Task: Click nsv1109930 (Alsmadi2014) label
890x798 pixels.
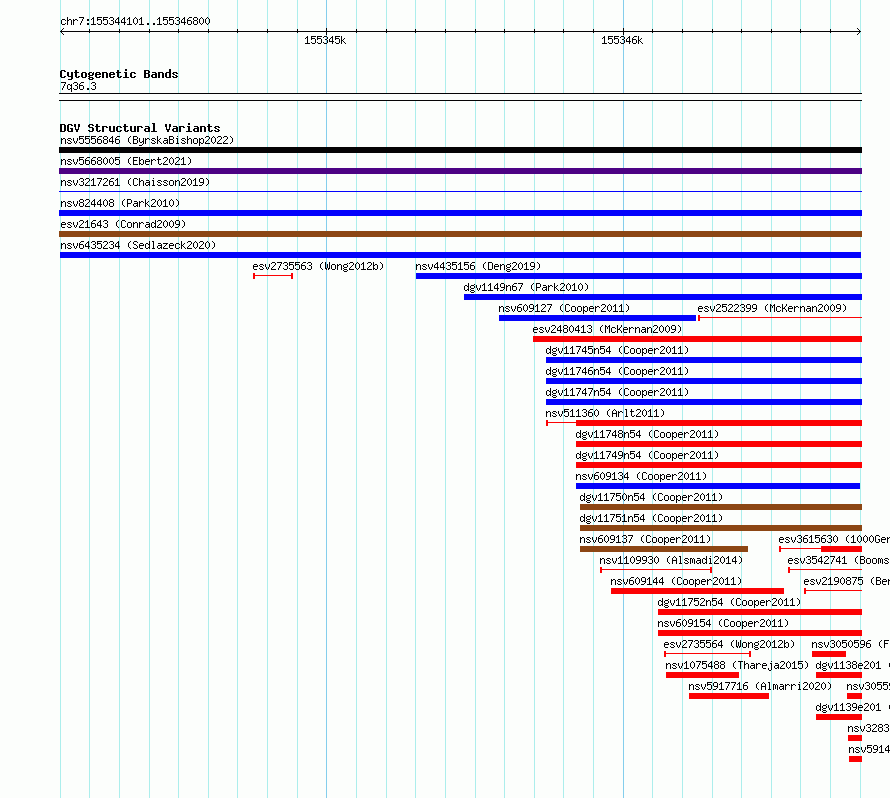Action: (671, 560)
